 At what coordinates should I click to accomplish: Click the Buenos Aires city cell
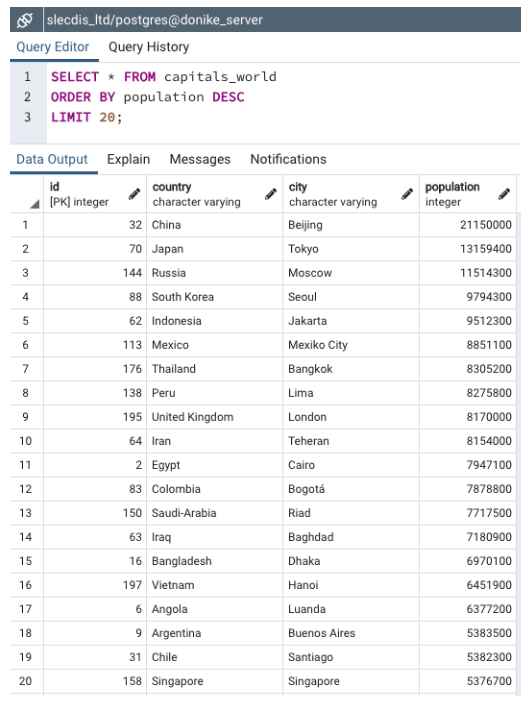click(351, 633)
